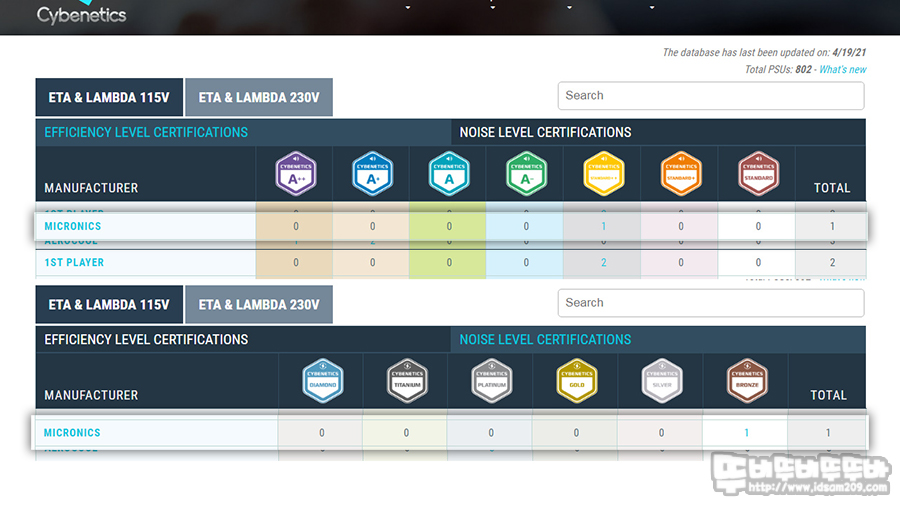Click the blue A+ noise badge

[x=373, y=173]
